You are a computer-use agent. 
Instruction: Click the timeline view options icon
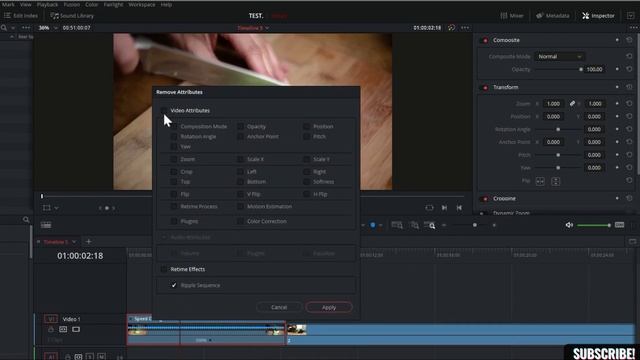pyautogui.click(x=46, y=225)
